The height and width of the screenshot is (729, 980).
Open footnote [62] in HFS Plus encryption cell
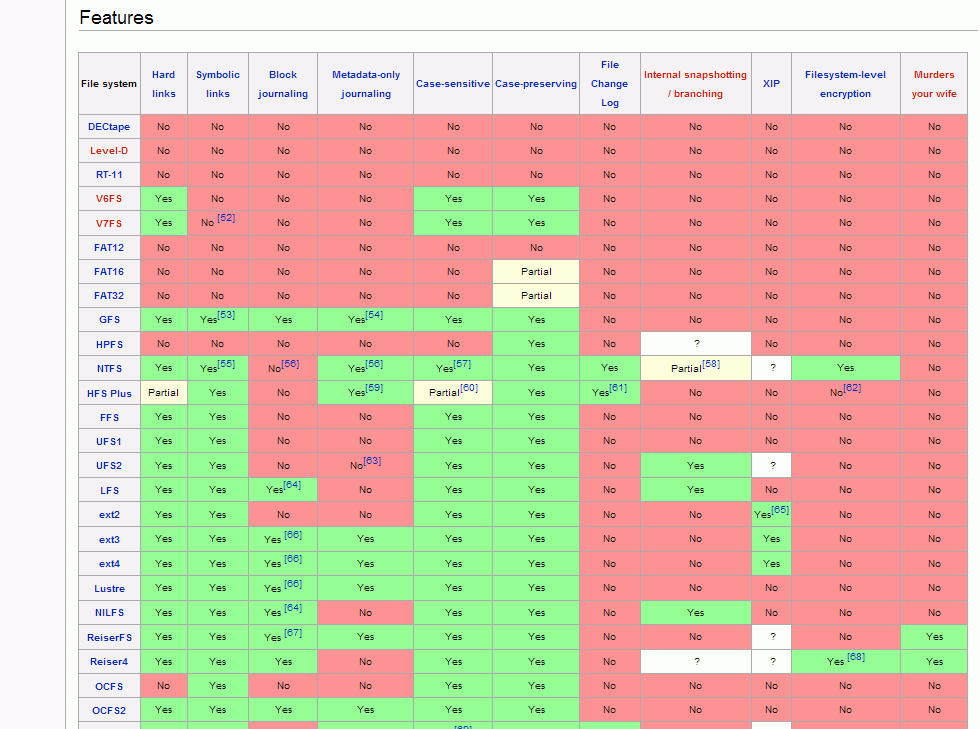852,388
